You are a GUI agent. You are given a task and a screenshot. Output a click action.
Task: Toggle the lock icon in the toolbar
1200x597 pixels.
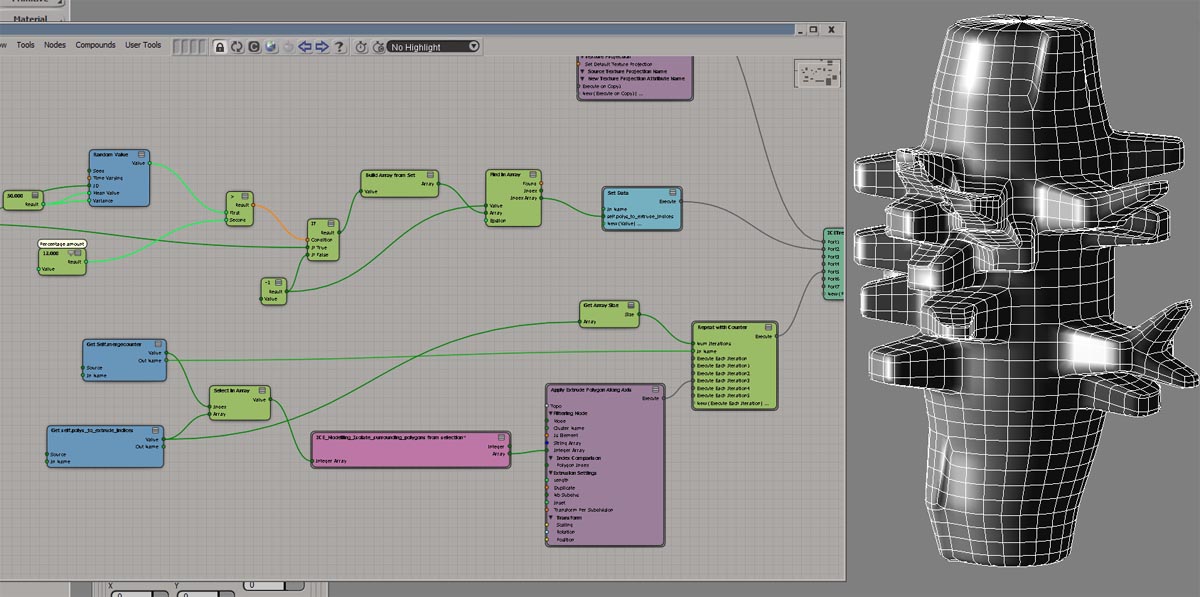[x=219, y=46]
